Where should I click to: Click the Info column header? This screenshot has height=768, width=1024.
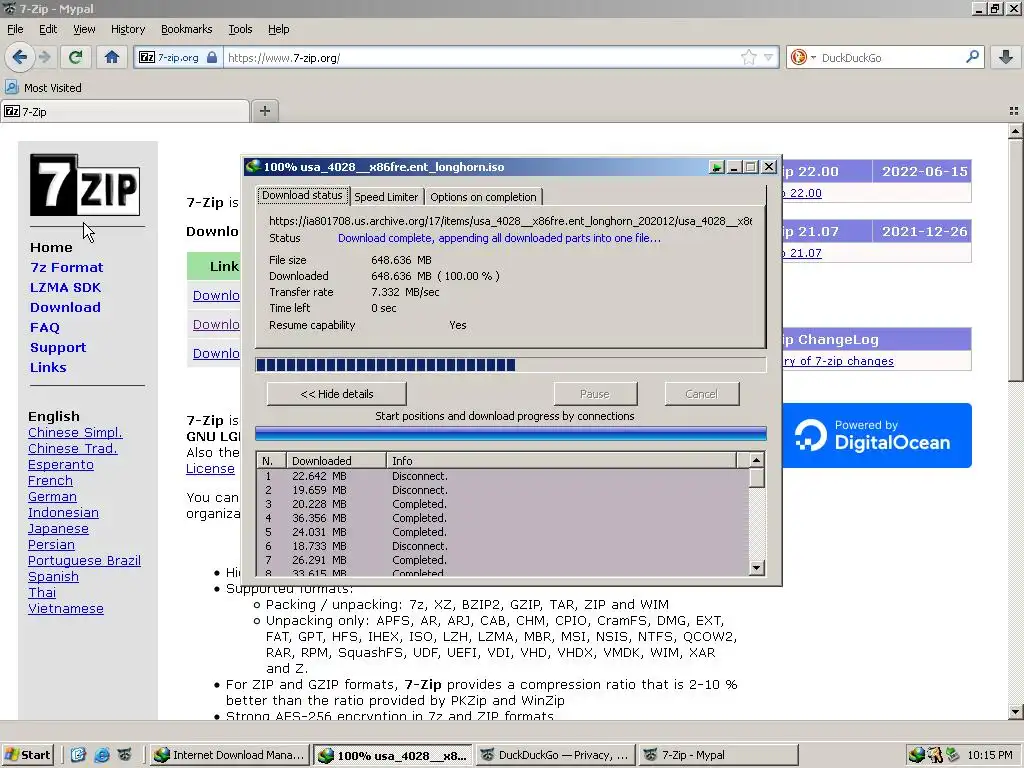tap(562, 460)
